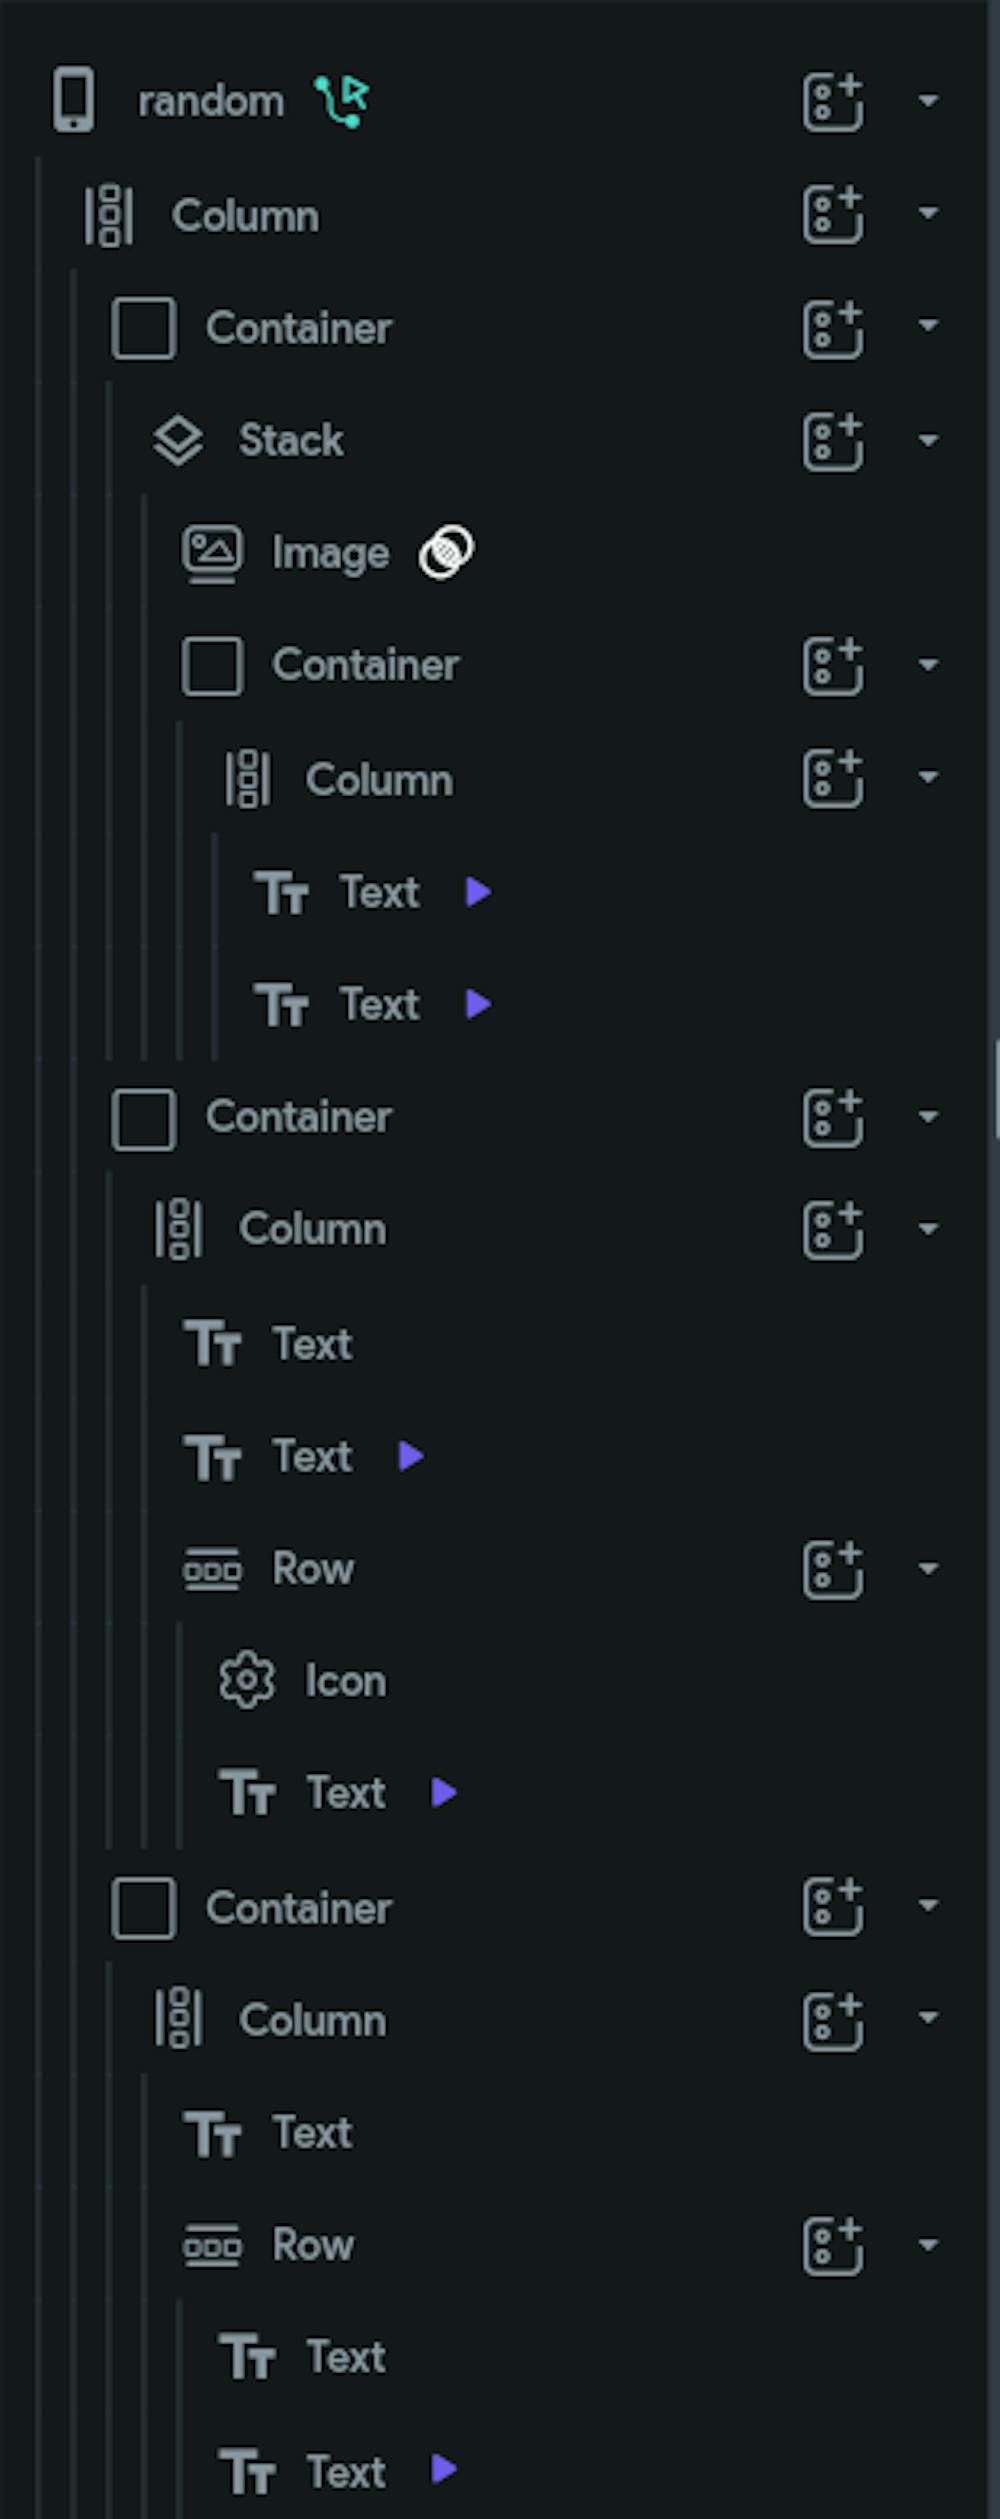Click the add-widget icon beside random page
1000x2519 pixels.
click(x=832, y=101)
